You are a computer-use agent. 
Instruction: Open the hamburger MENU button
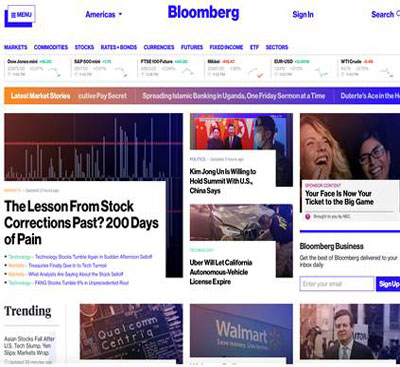tap(20, 15)
